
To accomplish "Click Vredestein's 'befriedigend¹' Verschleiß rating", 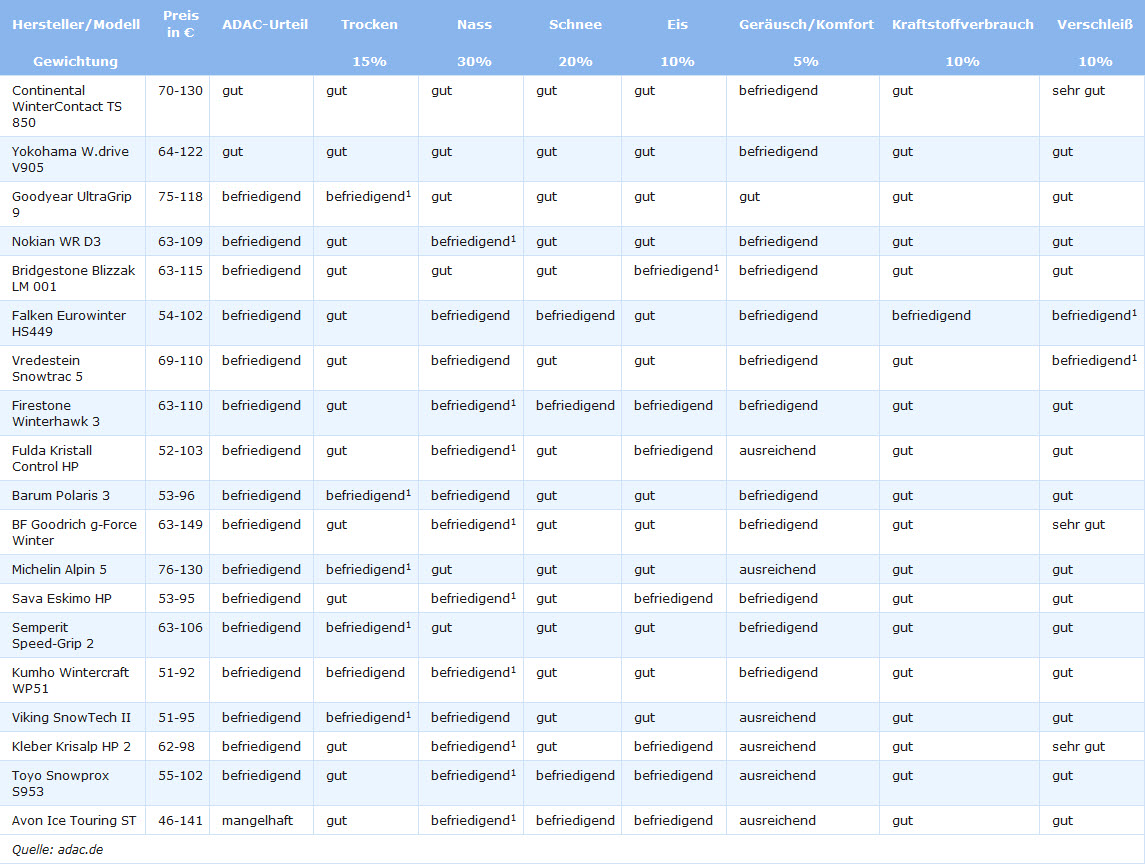I will pos(1094,360).
